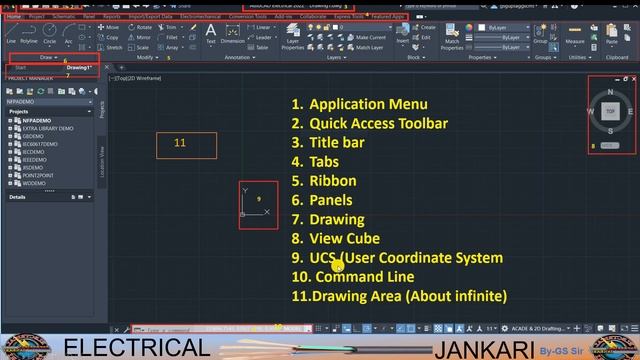
Task: Open the Import/Export Data tab
Action: [150, 17]
